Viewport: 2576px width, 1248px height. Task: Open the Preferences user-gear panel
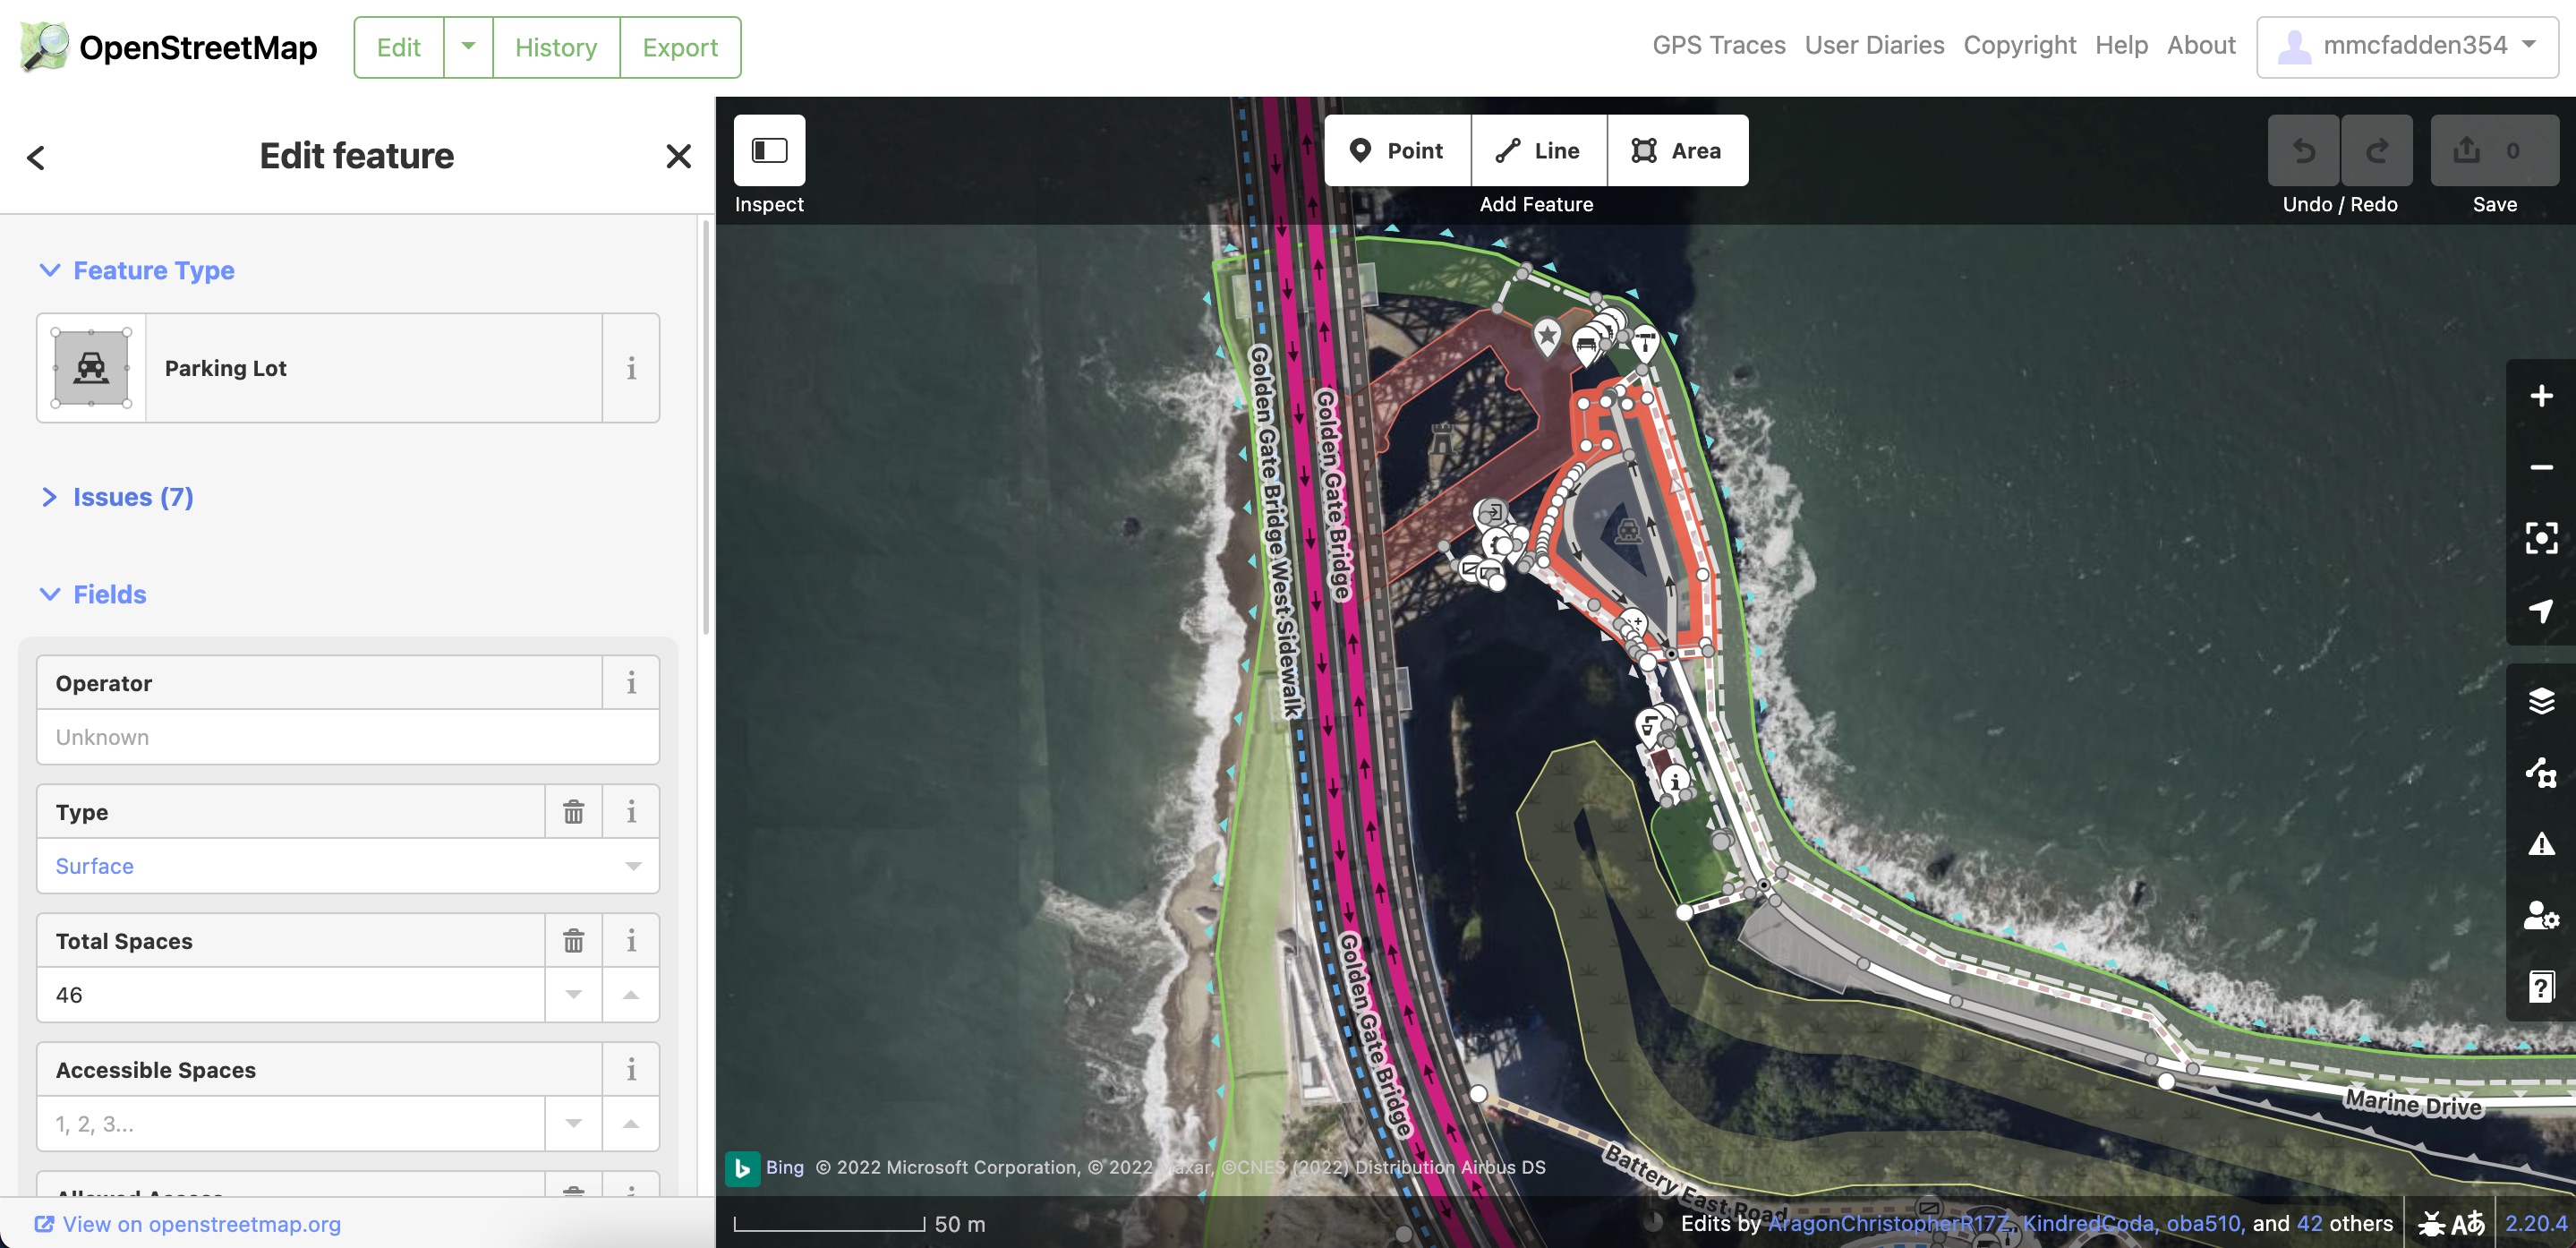pos(2541,915)
